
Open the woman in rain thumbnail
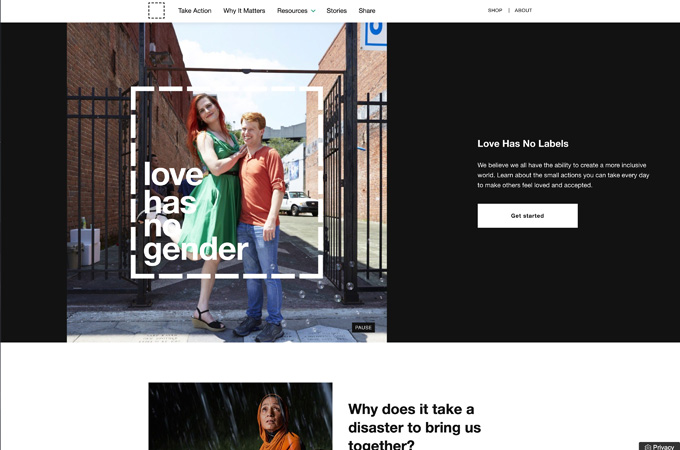(x=240, y=416)
